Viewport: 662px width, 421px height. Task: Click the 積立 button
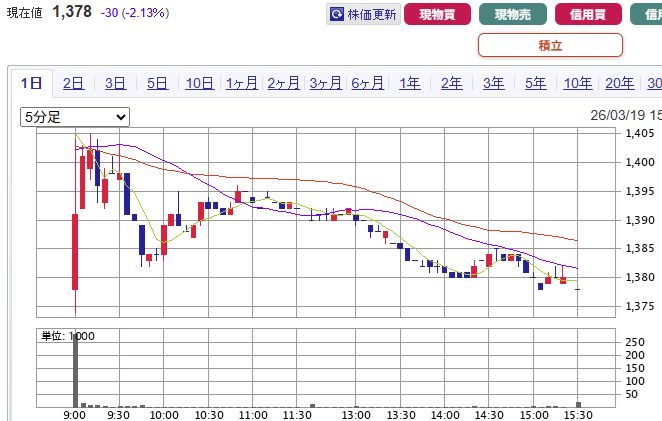550,45
